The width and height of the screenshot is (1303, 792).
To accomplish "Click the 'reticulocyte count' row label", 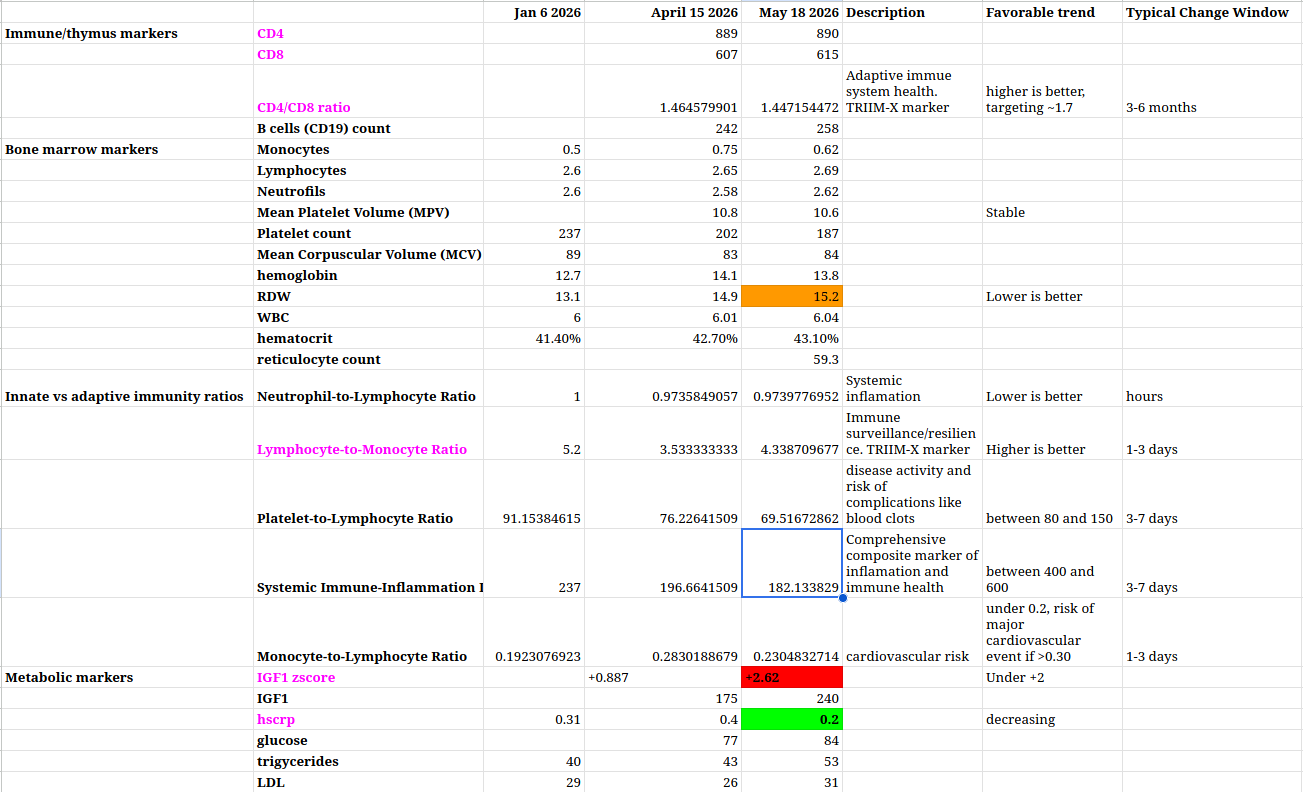I will point(368,359).
